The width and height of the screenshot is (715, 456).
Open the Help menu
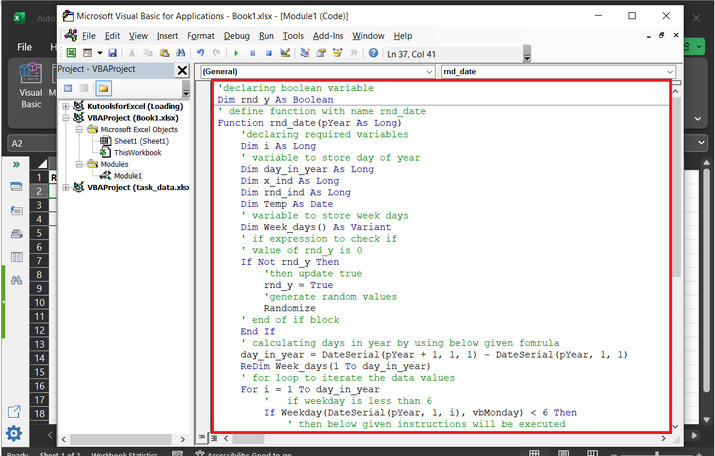click(x=403, y=36)
